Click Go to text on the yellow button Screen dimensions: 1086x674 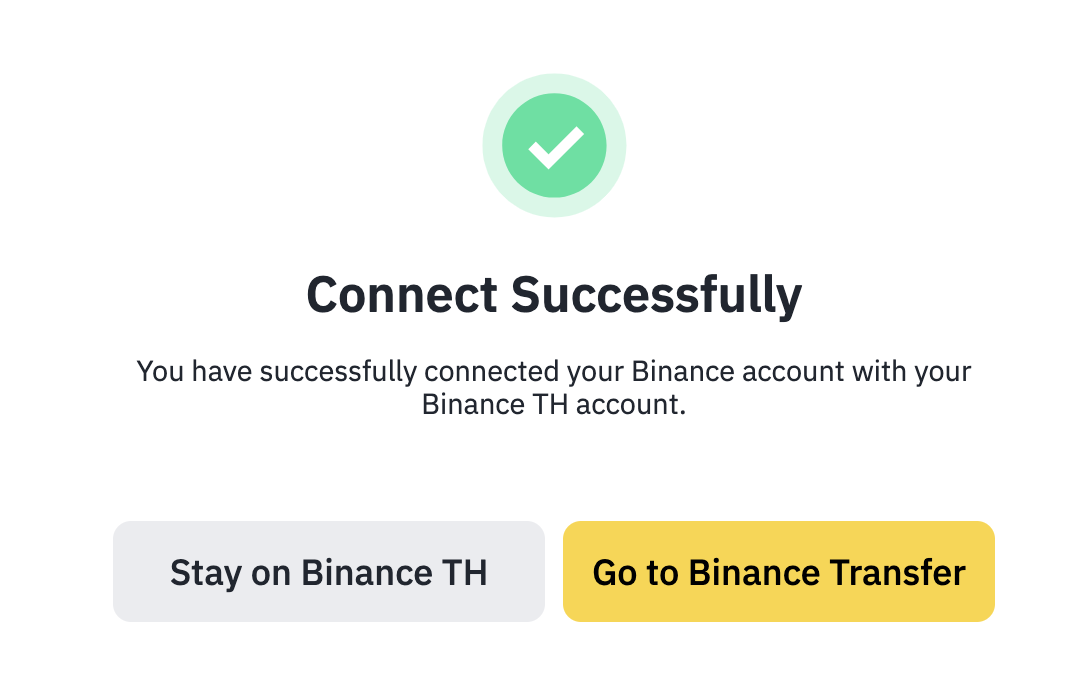point(636,573)
